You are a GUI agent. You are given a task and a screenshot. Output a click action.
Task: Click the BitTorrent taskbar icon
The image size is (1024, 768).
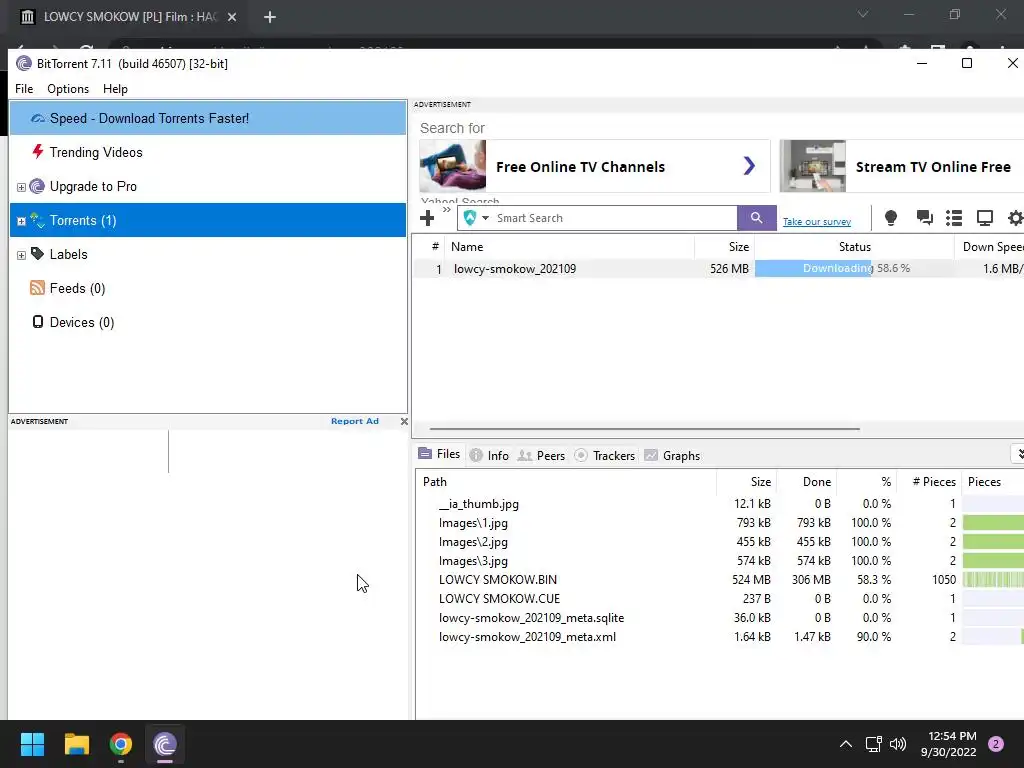click(x=165, y=744)
